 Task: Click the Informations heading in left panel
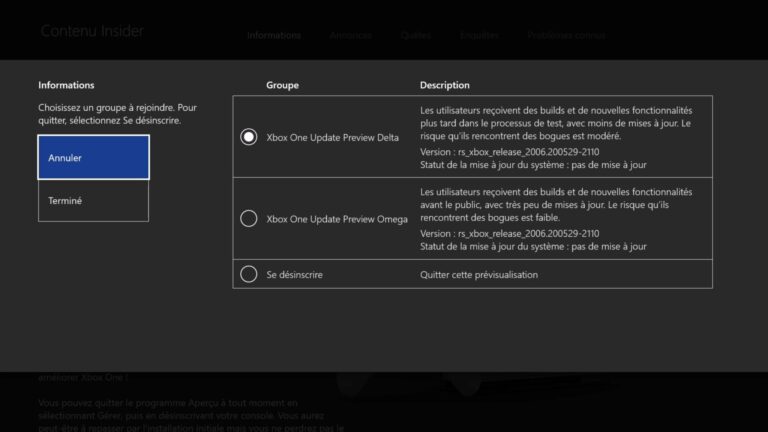[x=66, y=85]
